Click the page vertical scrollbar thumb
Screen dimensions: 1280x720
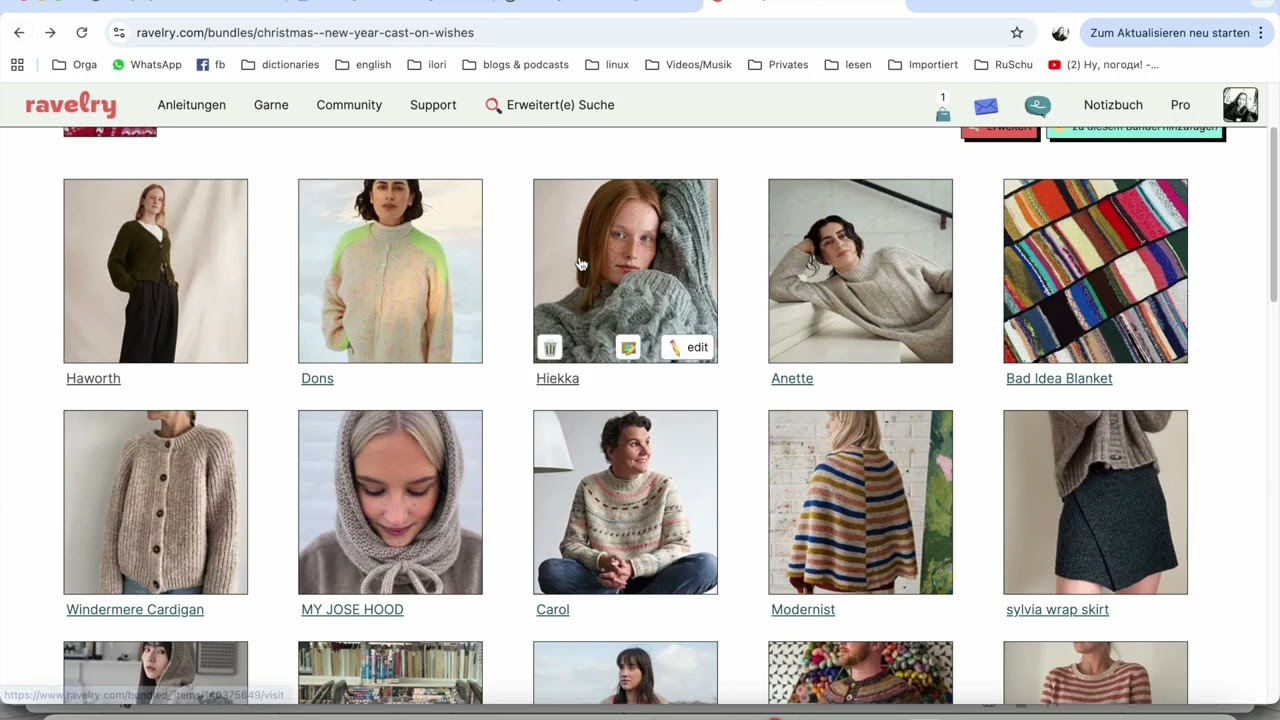coord(1273,215)
